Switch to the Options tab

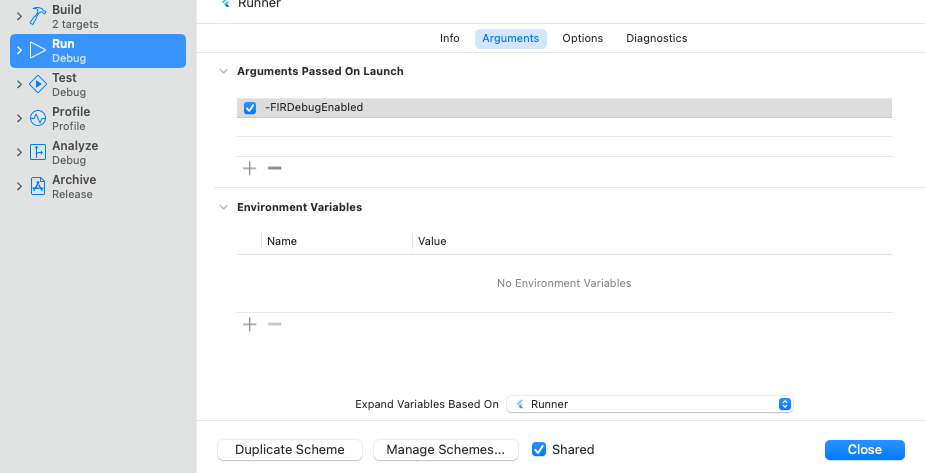tap(582, 38)
